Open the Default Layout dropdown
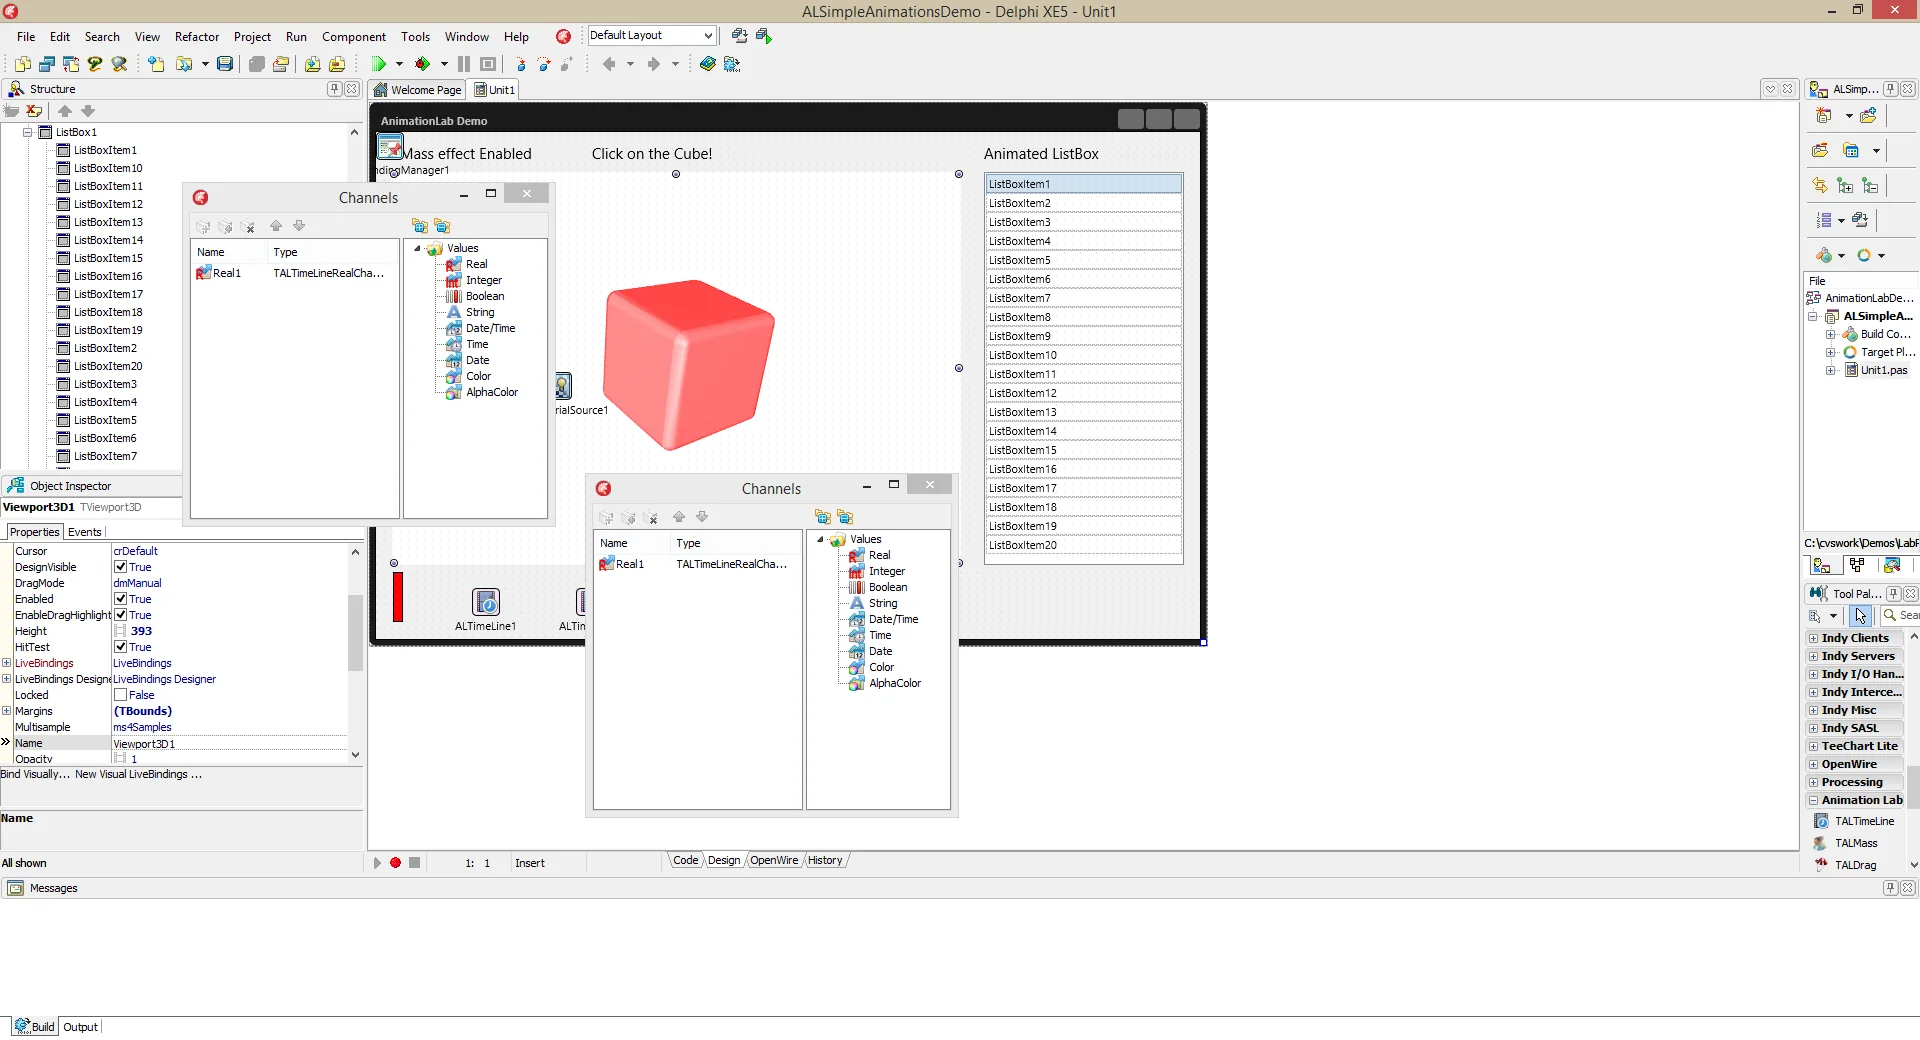1920x1040 pixels. pos(651,35)
